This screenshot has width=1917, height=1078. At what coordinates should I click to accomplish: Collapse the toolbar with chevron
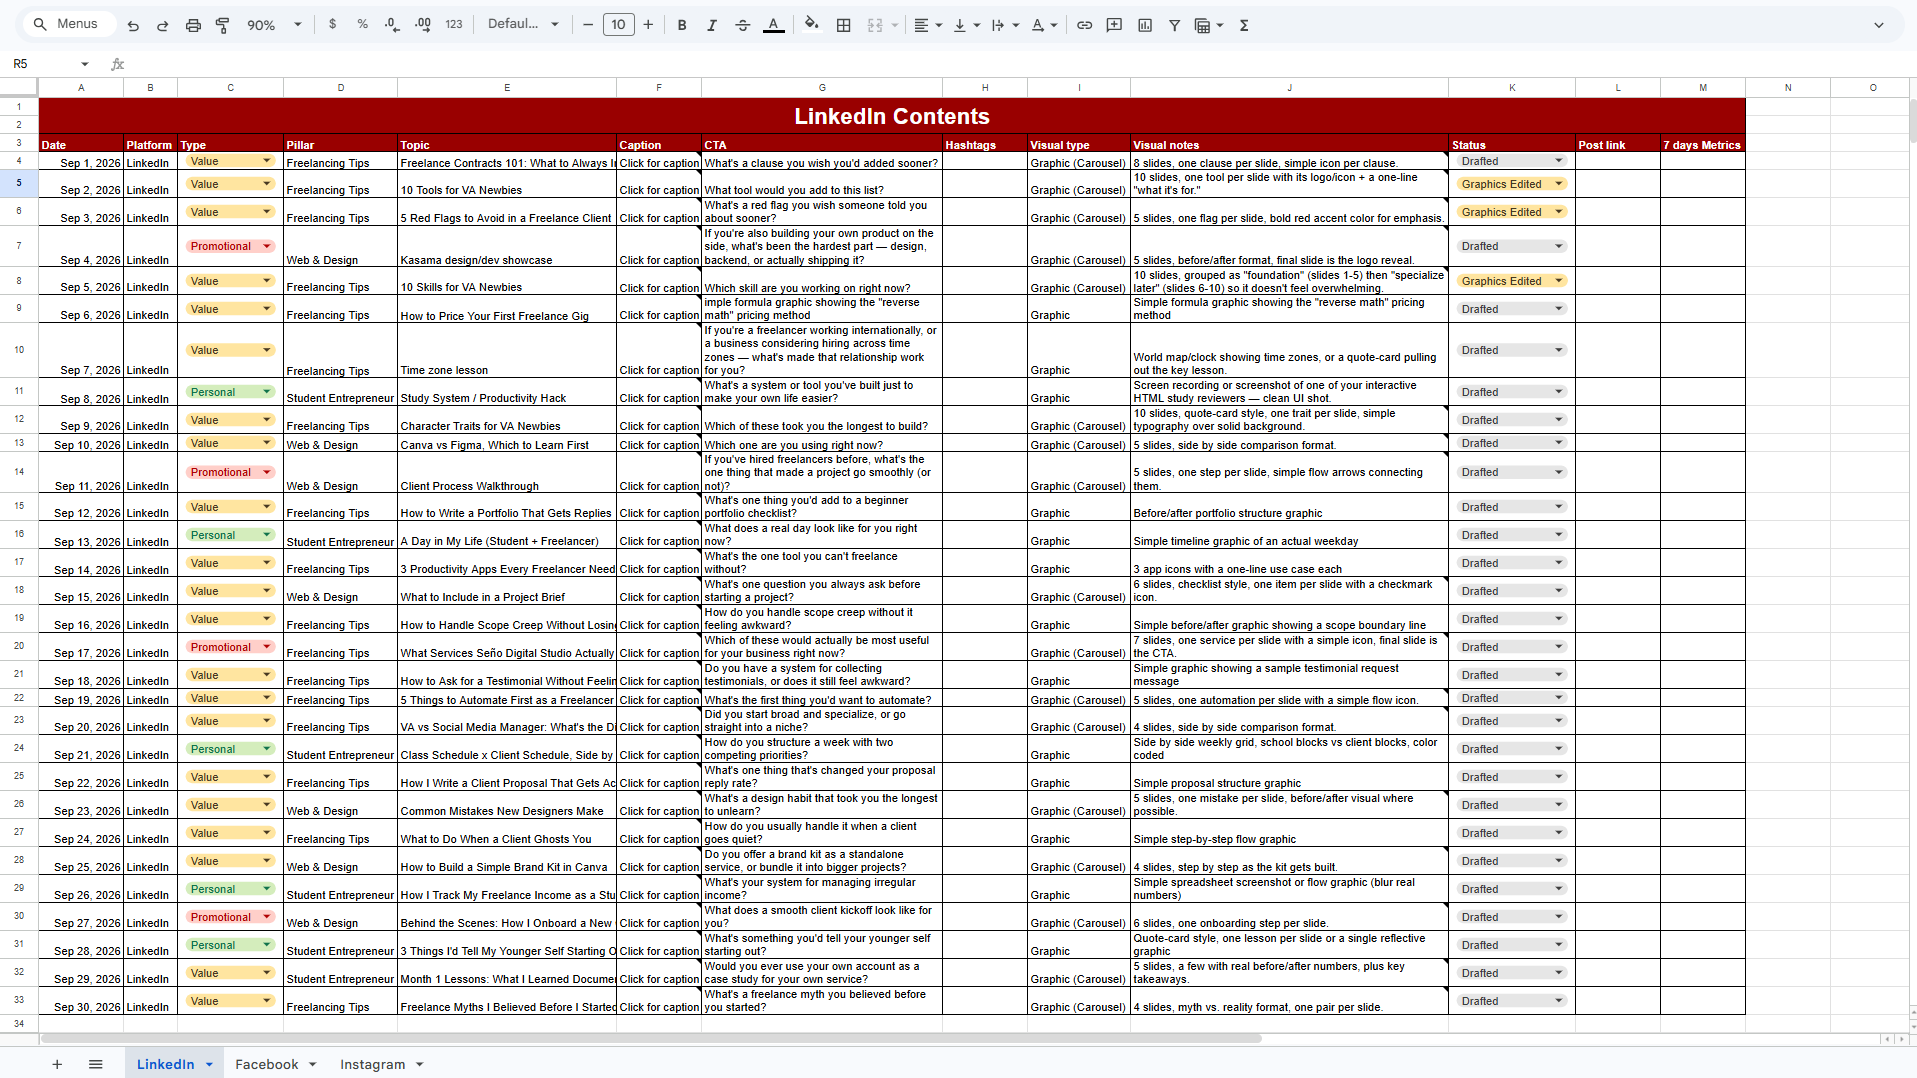pyautogui.click(x=1879, y=25)
